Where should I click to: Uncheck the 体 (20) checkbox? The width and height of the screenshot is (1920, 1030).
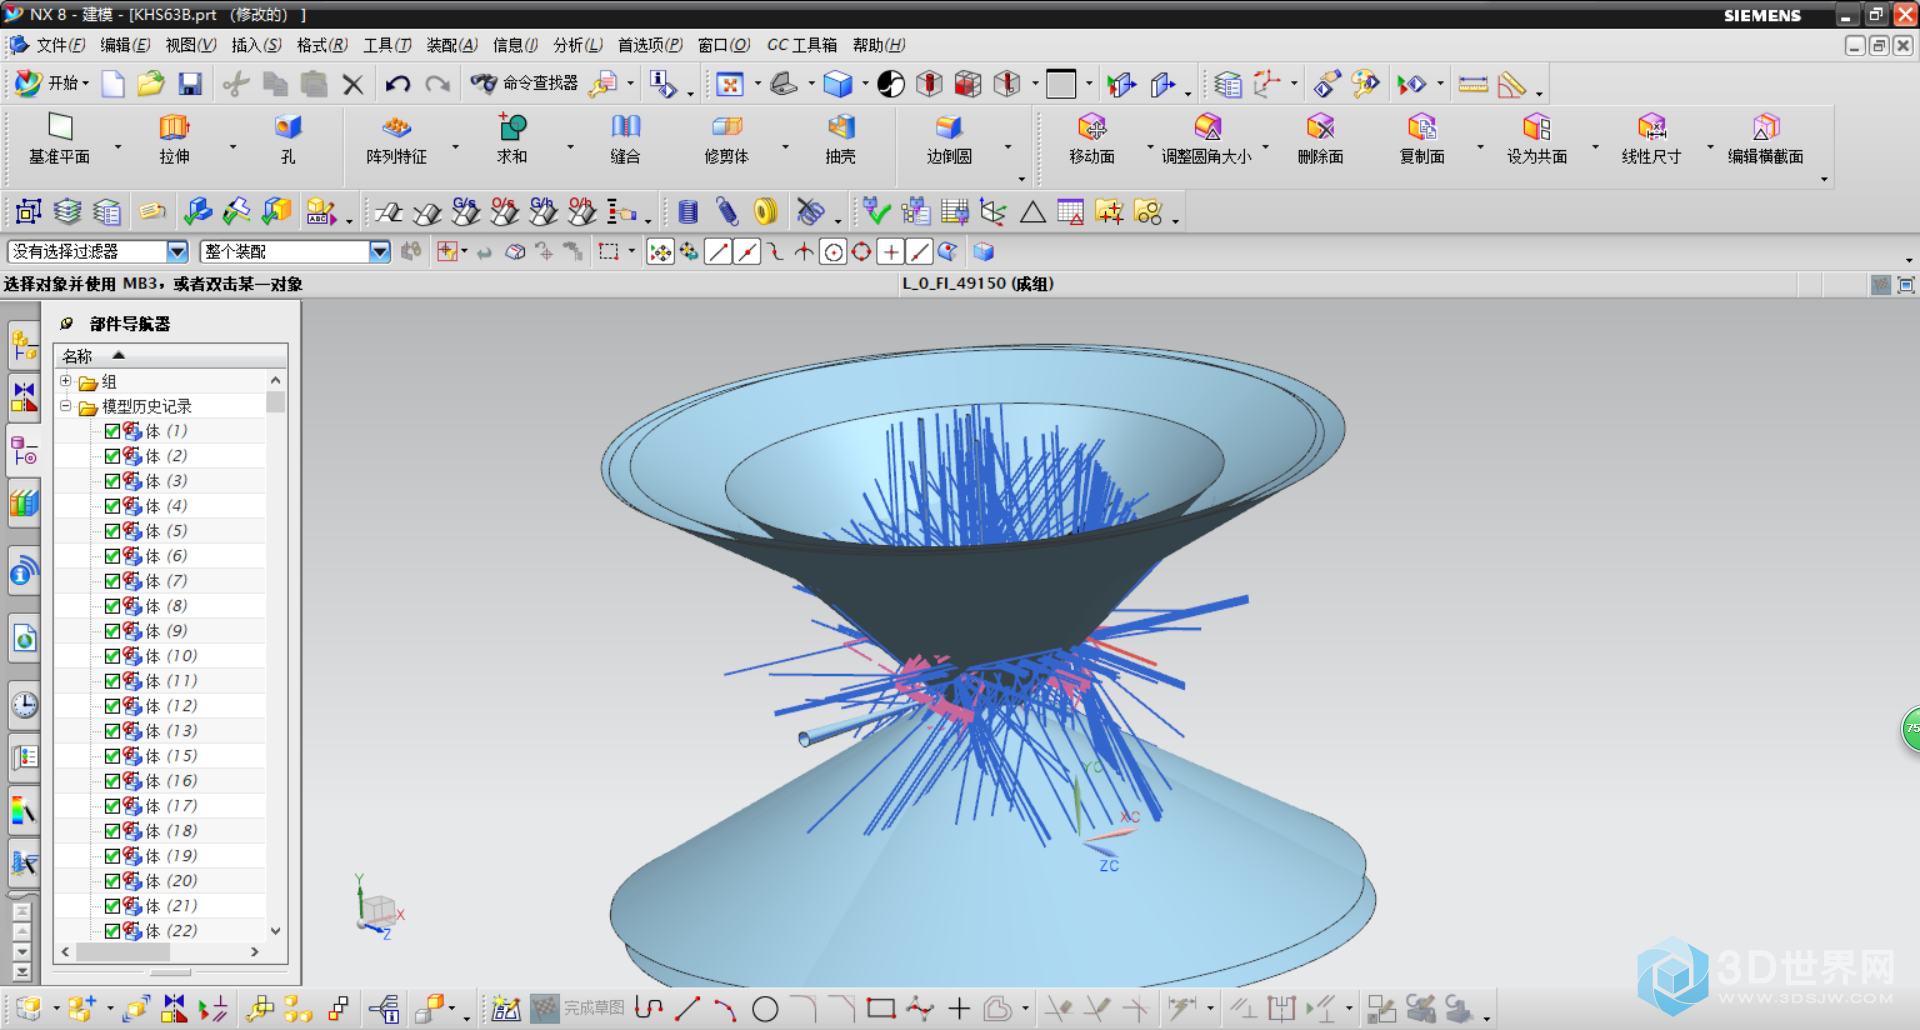tap(112, 881)
